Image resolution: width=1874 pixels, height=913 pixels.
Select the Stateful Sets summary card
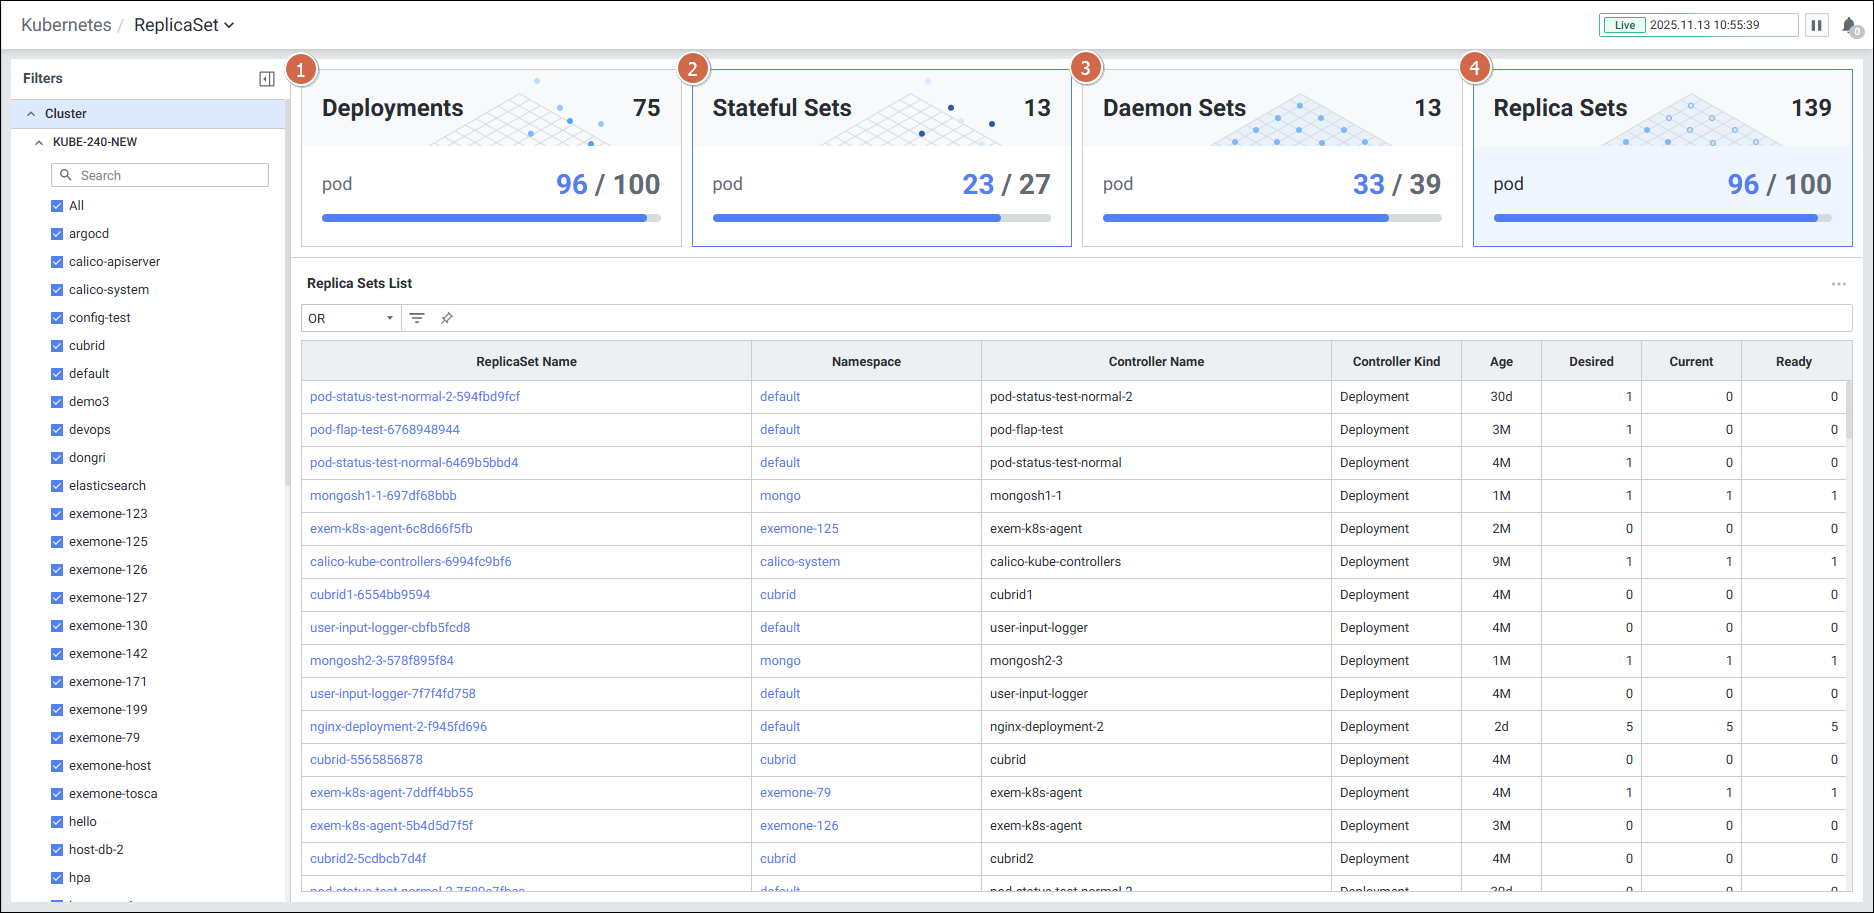881,157
